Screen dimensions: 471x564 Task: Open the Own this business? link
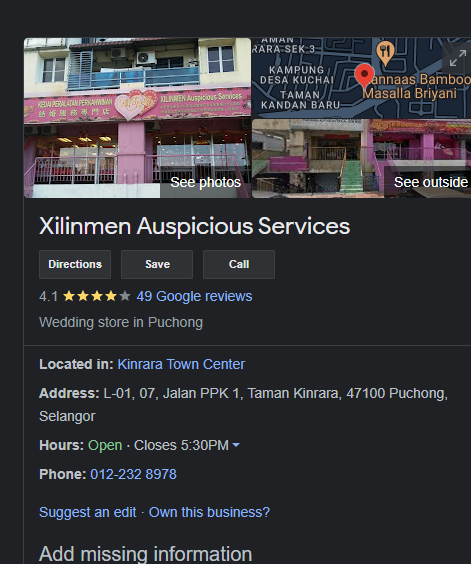click(209, 512)
